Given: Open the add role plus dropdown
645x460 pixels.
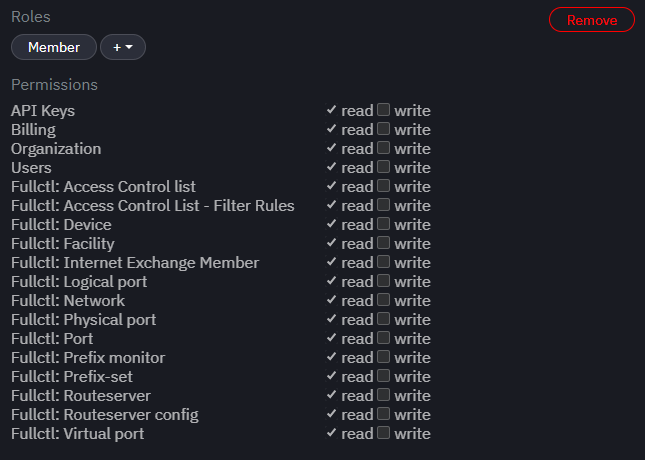Looking at the screenshot, I should pos(123,47).
